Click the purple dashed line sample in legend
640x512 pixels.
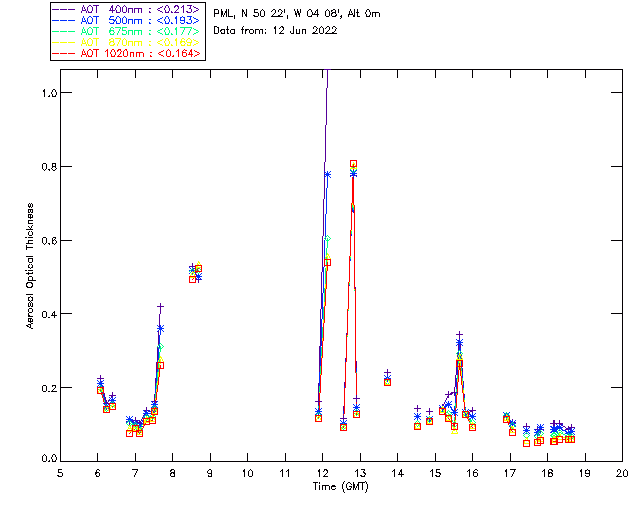64,9
